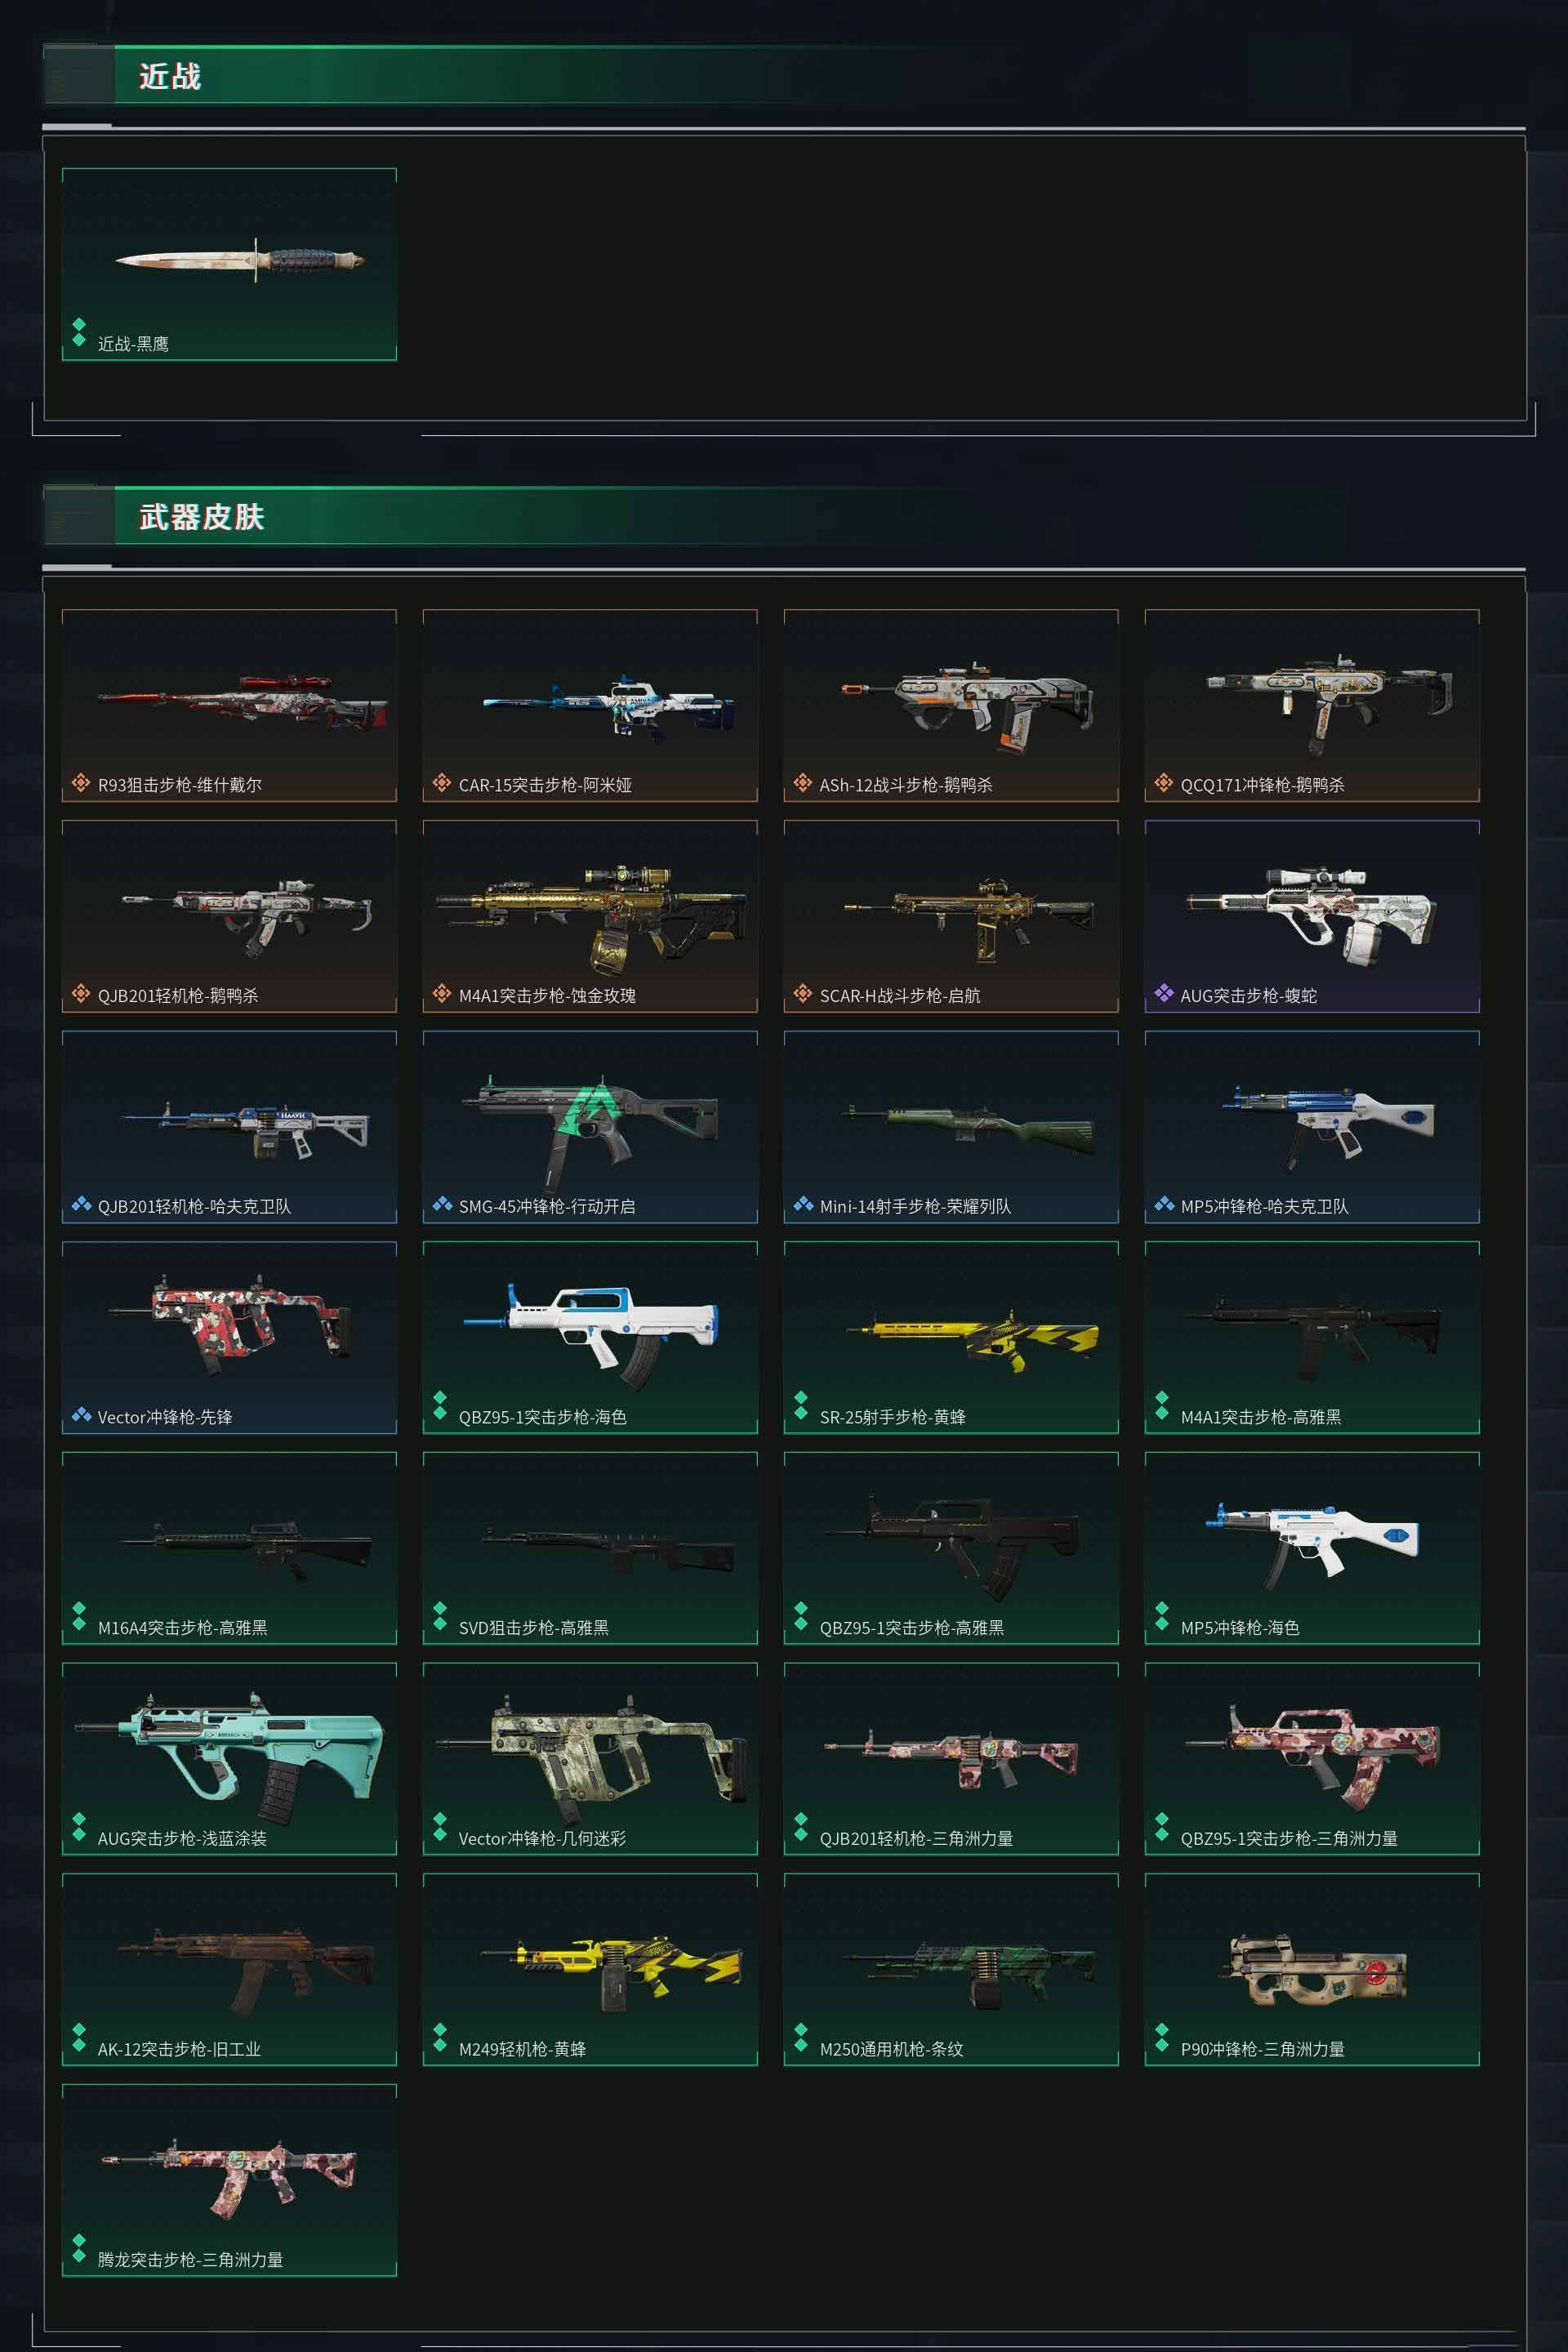Click the orange rarity icon beside R93狙击步枪-维什戴尔

click(81, 783)
